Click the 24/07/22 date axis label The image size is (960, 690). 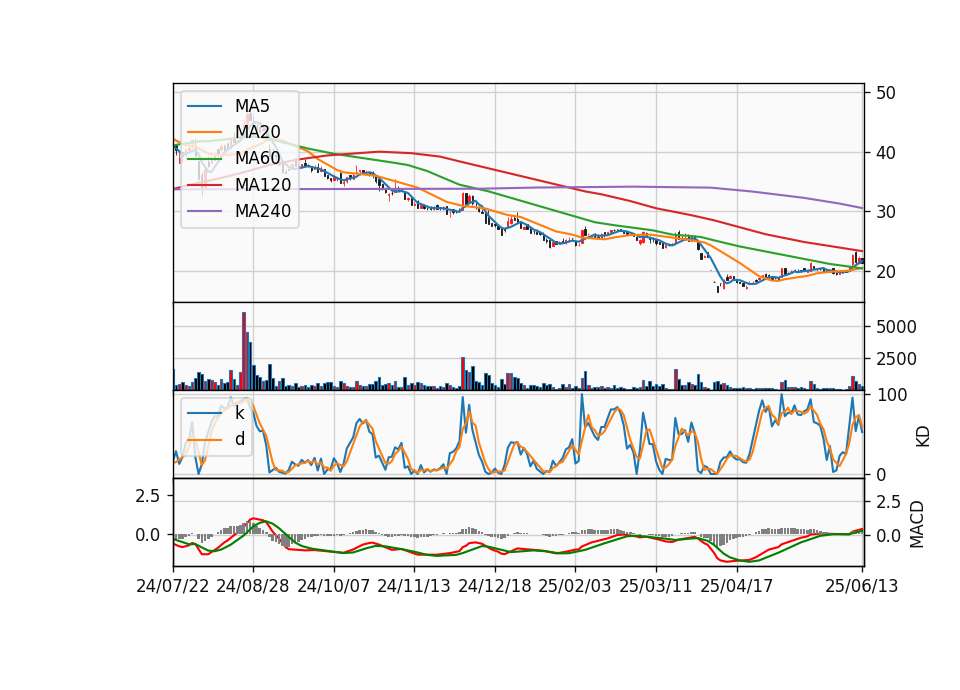tap(173, 586)
